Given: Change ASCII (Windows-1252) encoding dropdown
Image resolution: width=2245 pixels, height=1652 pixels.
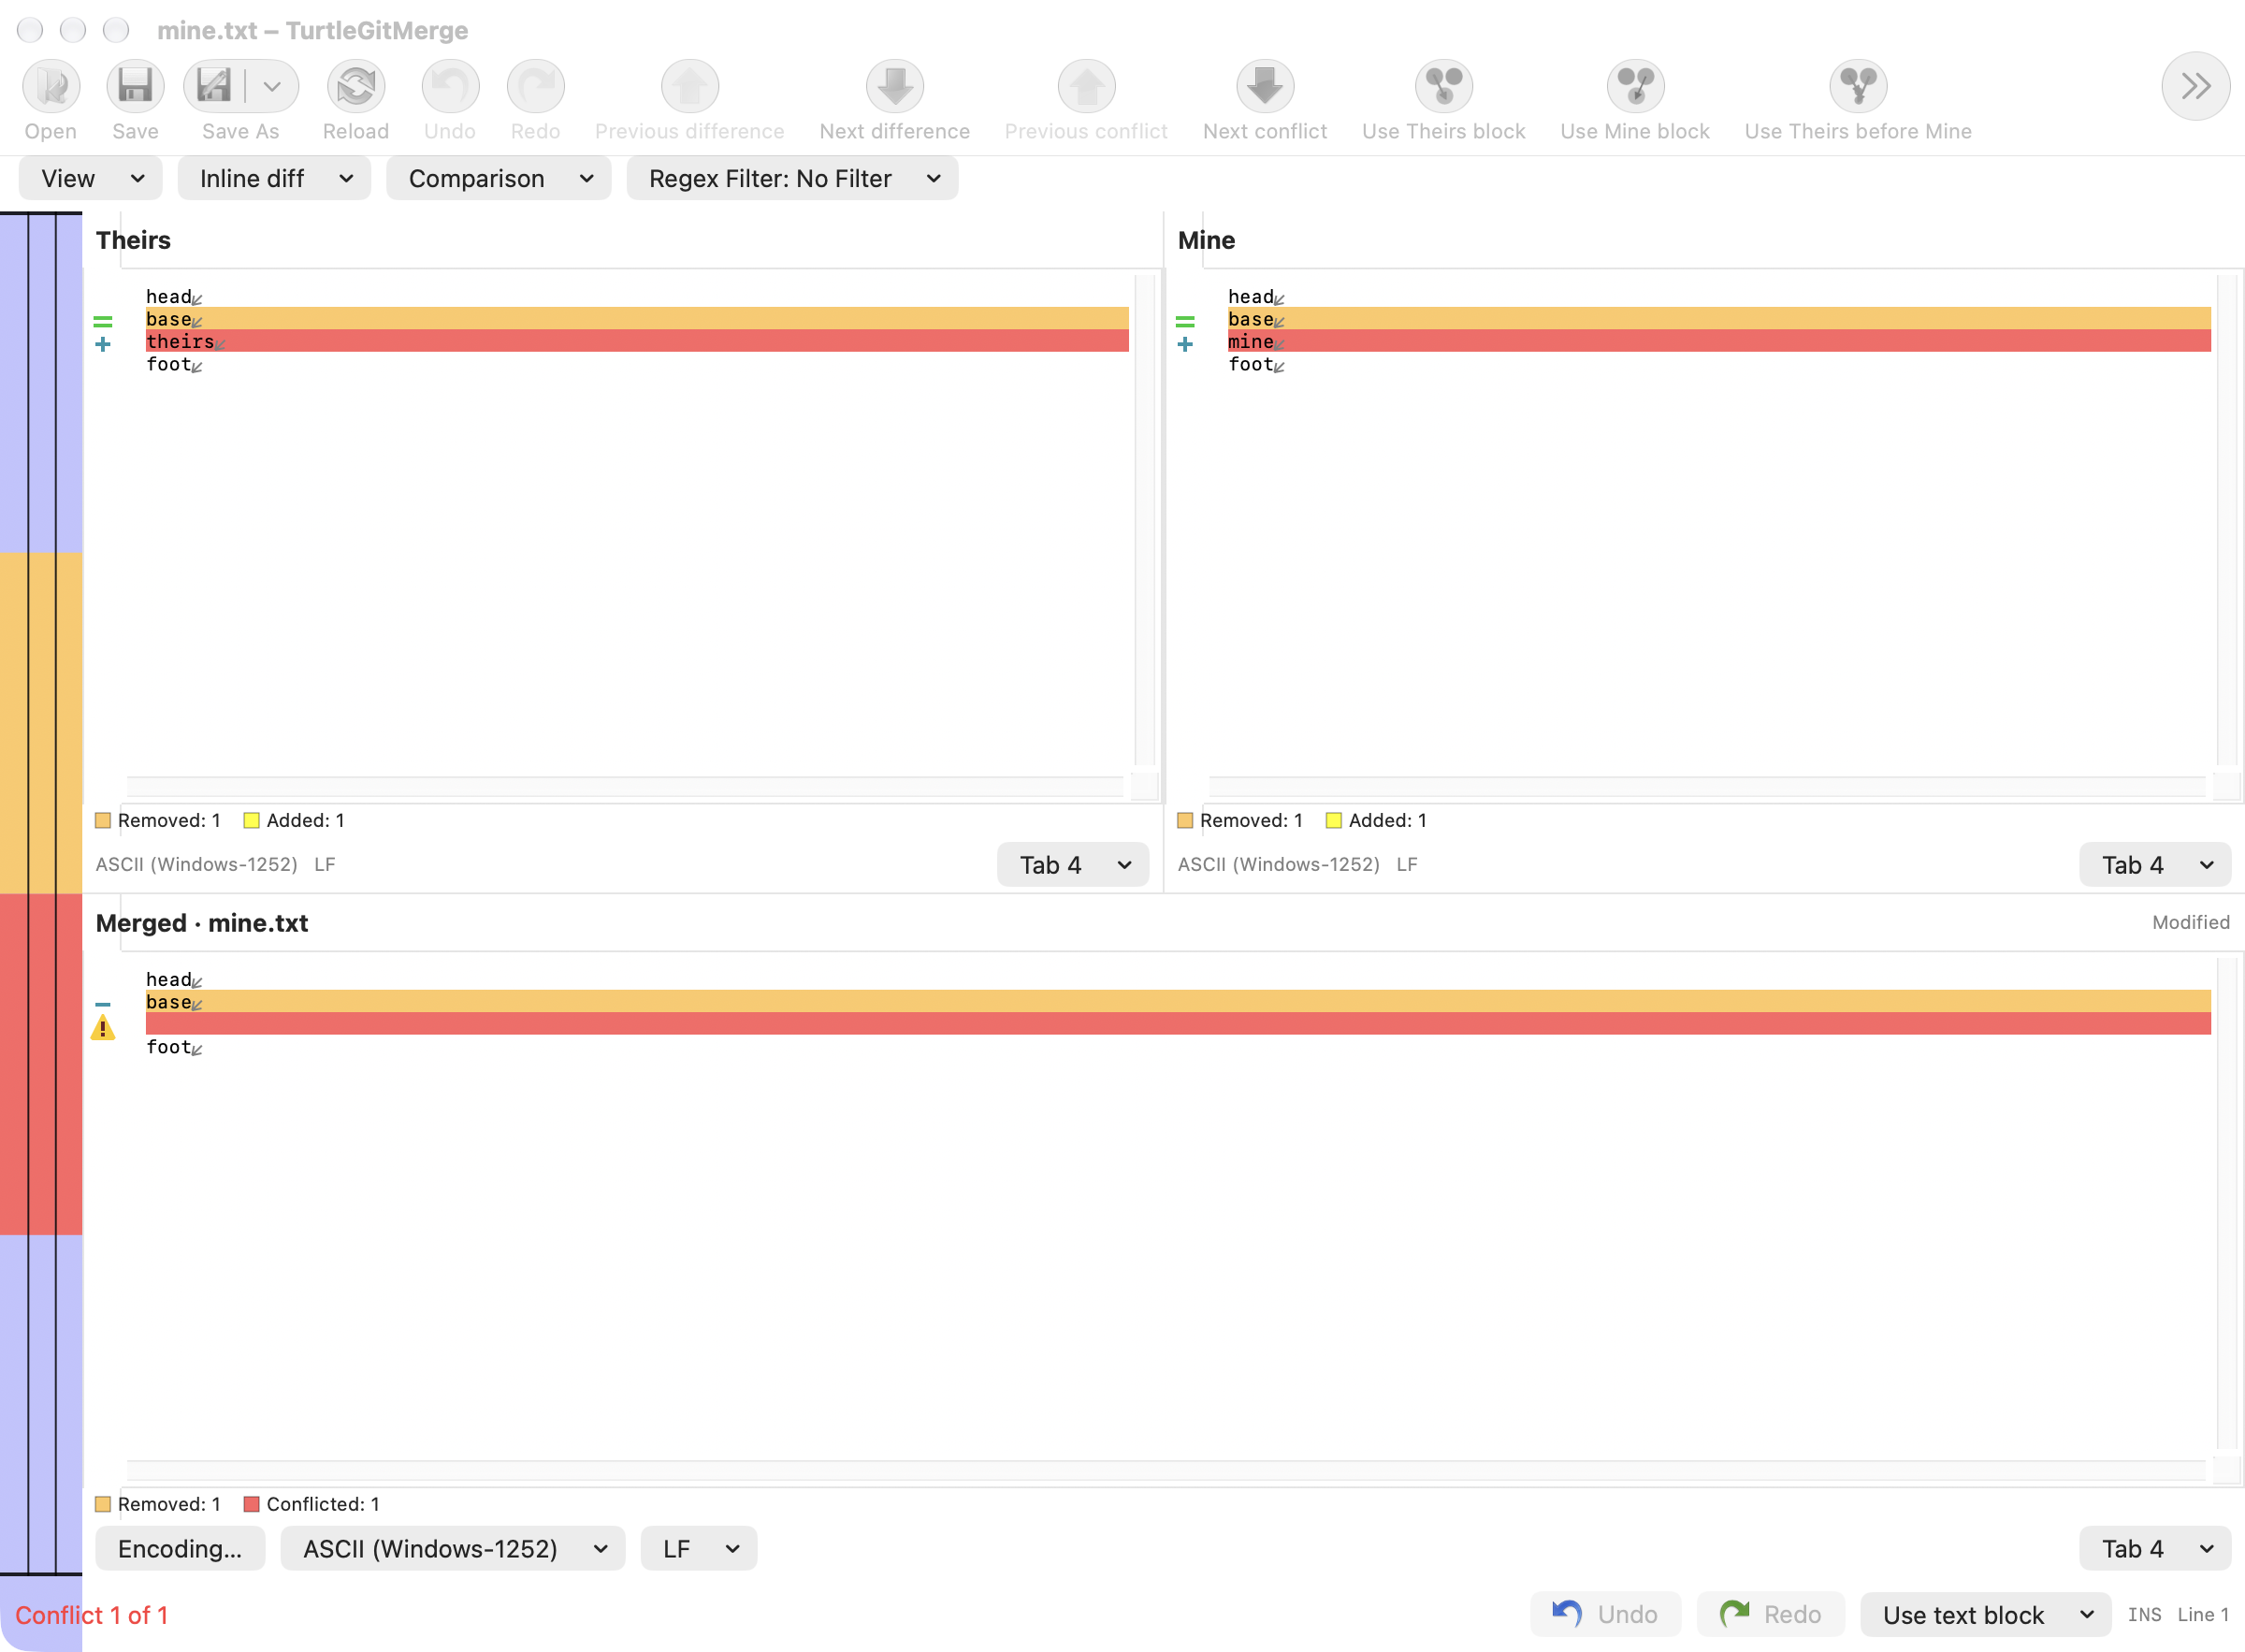Looking at the screenshot, I should pos(453,1549).
